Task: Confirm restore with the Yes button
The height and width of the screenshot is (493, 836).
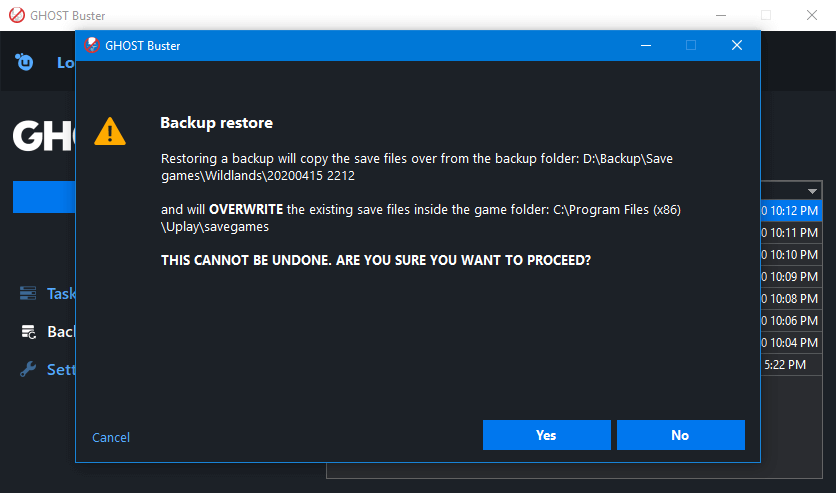Action: [546, 435]
